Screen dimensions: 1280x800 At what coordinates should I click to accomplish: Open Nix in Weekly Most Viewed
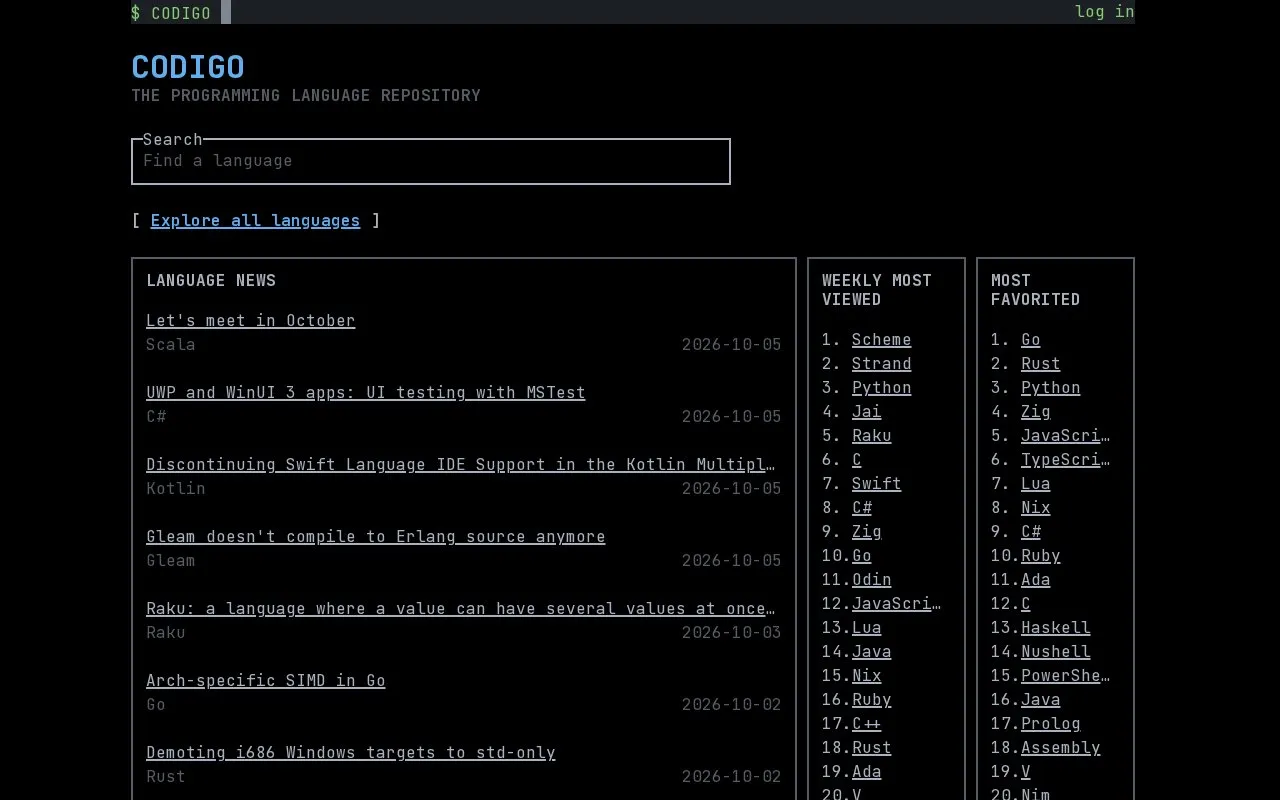point(866,676)
